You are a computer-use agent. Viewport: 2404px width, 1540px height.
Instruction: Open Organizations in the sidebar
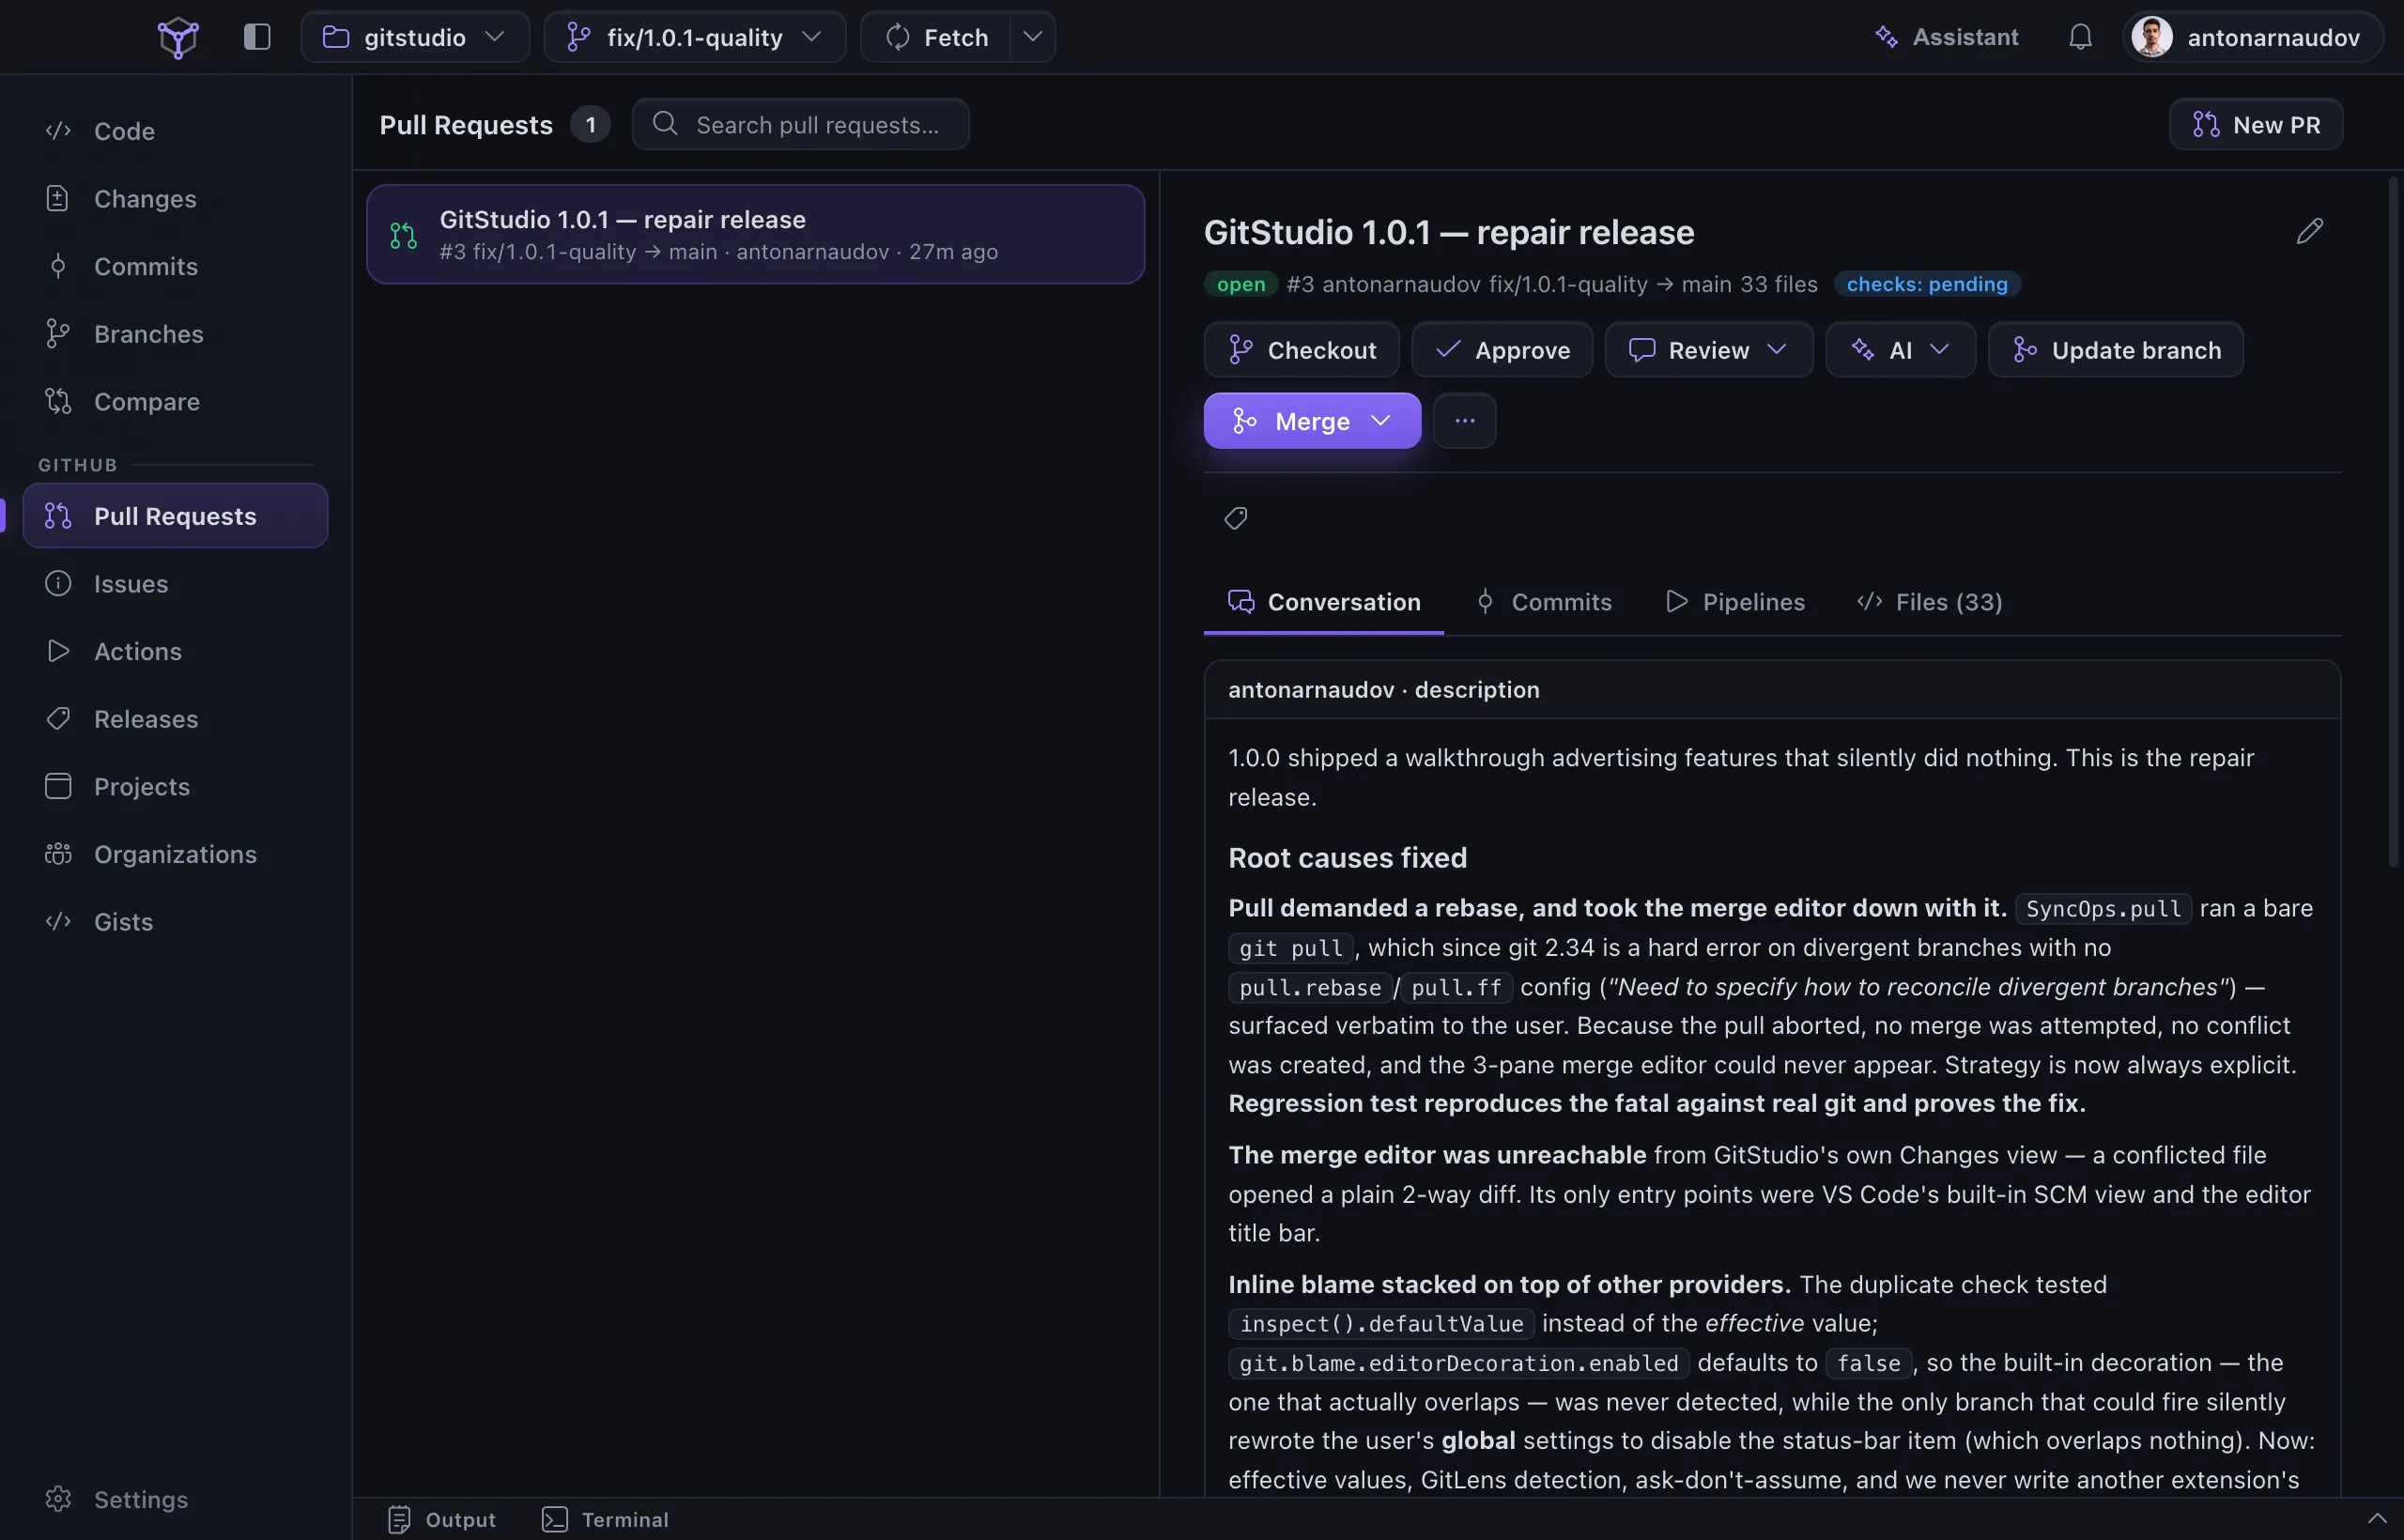(x=176, y=853)
